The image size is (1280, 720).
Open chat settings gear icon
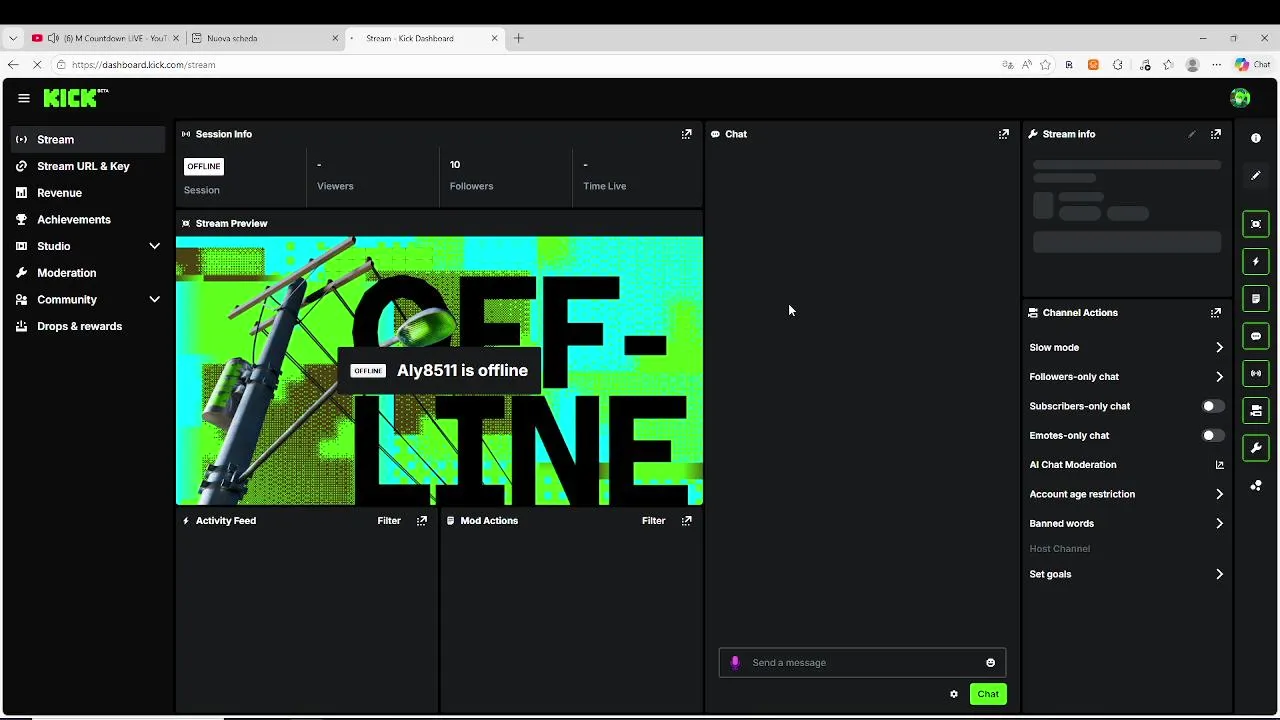pyautogui.click(x=954, y=694)
